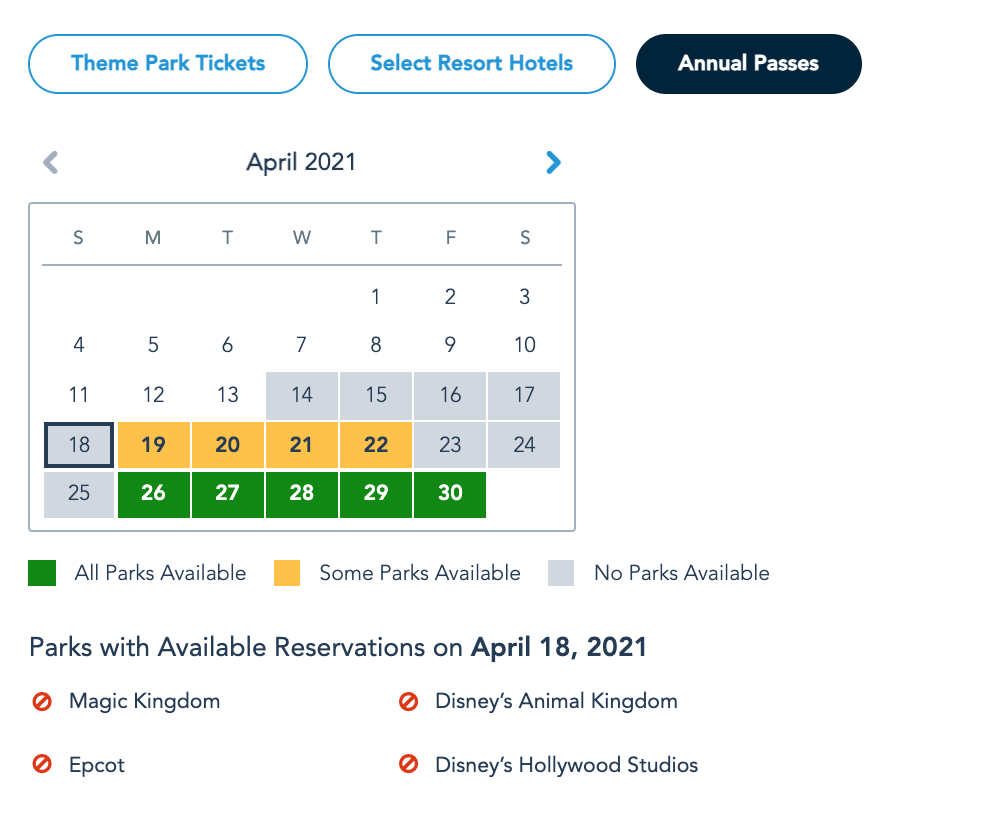The width and height of the screenshot is (988, 814).
Task: Click unavailable icon by Disney's Animal Kingdom
Action: 408,702
